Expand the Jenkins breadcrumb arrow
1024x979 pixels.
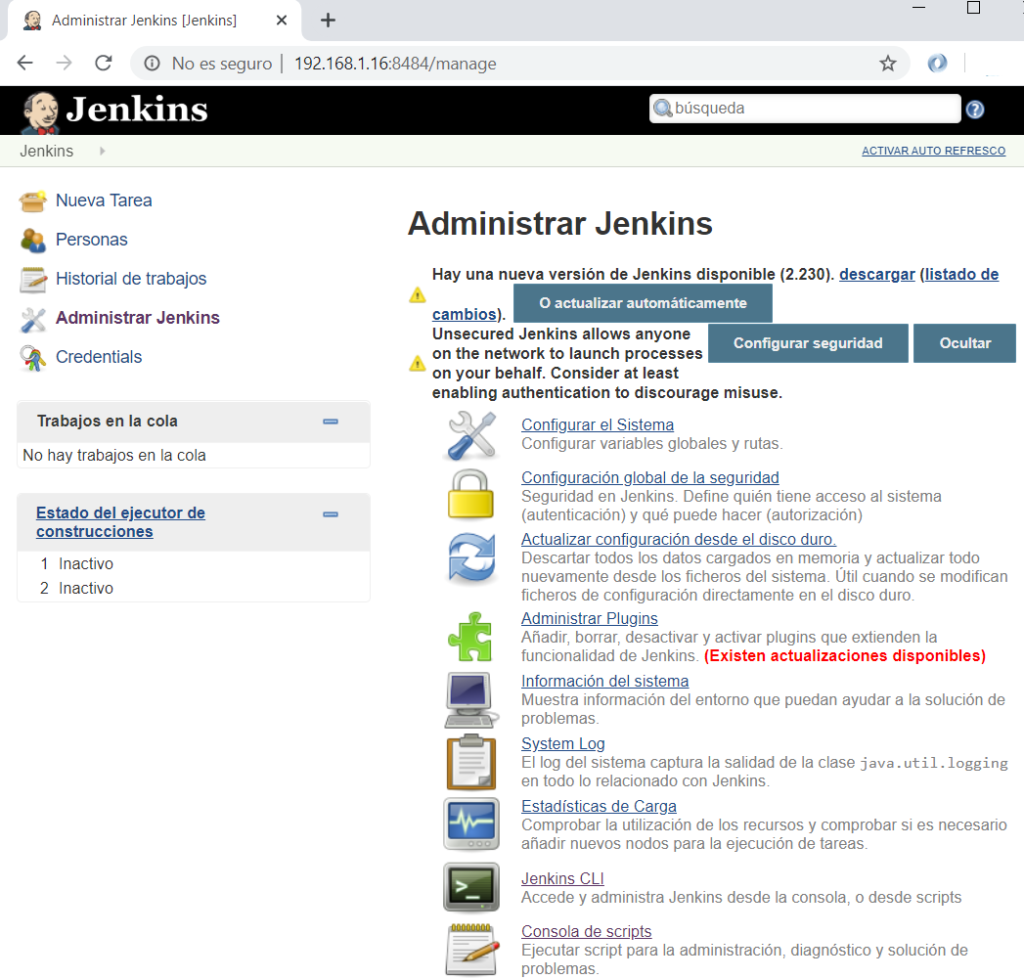tap(102, 151)
